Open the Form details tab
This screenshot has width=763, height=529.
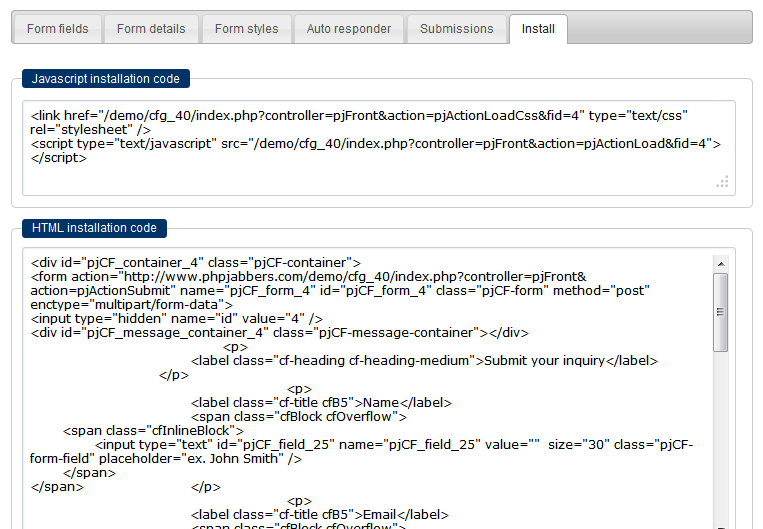(151, 29)
